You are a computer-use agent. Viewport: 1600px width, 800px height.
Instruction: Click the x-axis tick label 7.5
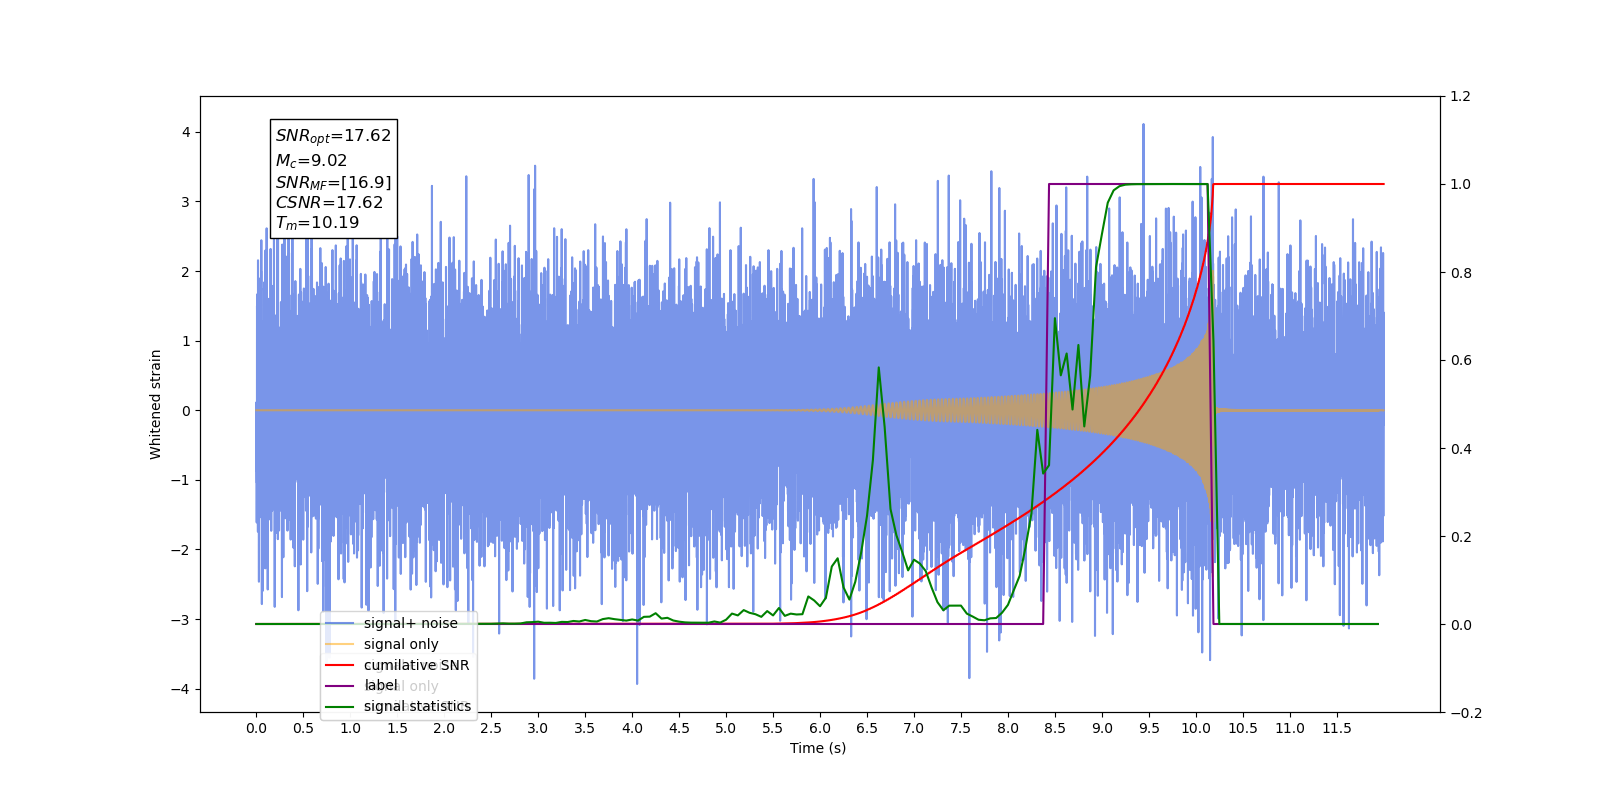coord(961,728)
